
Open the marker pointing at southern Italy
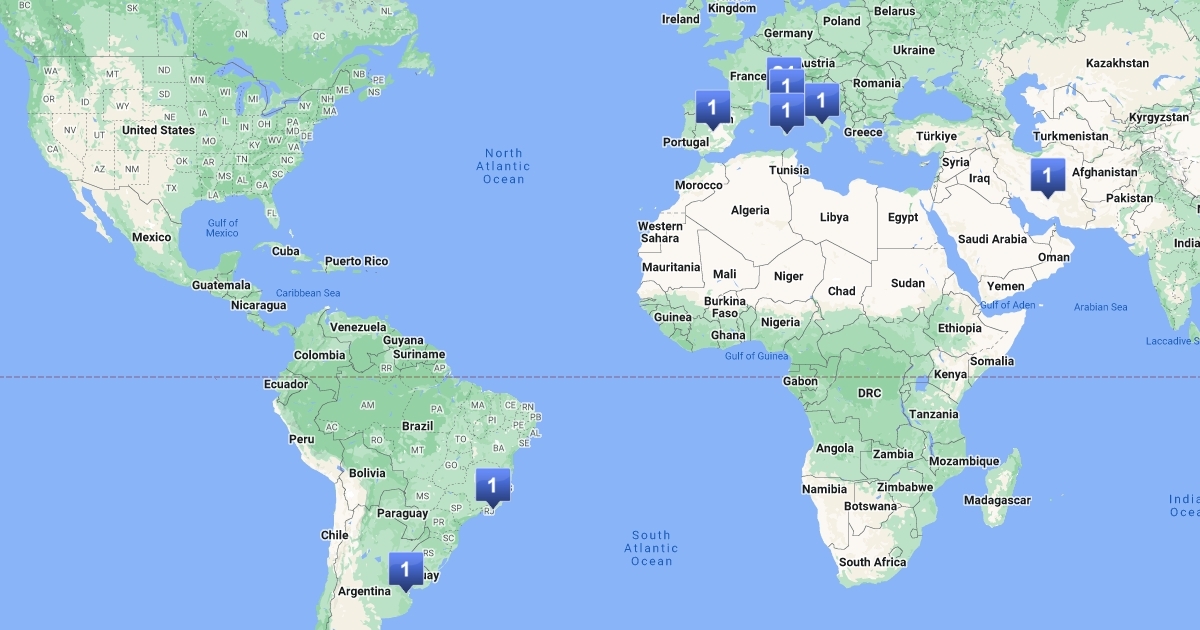(821, 101)
